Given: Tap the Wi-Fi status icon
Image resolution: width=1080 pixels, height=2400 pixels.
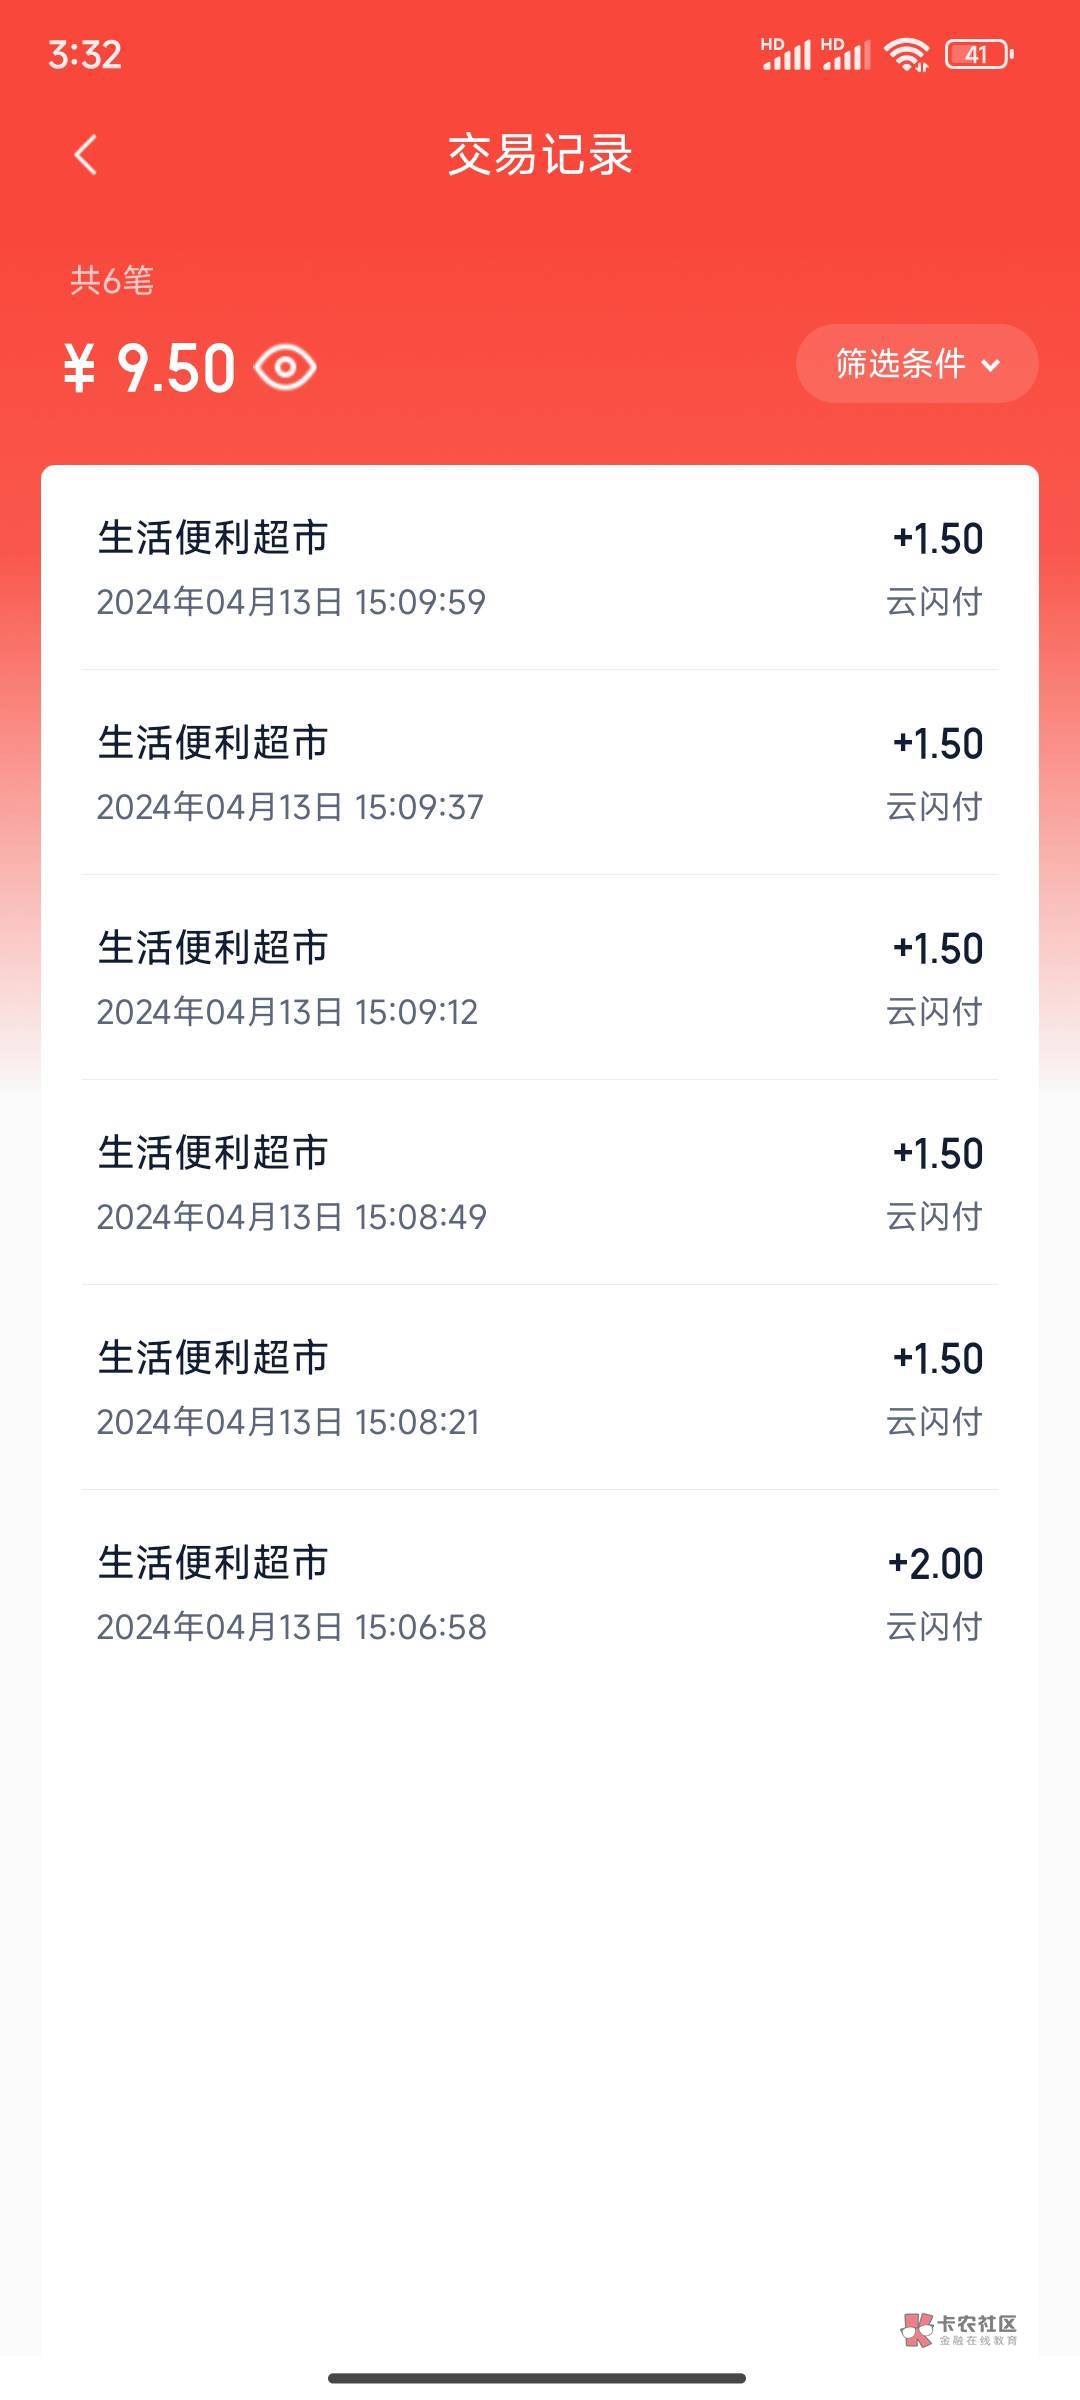Looking at the screenshot, I should point(907,55).
